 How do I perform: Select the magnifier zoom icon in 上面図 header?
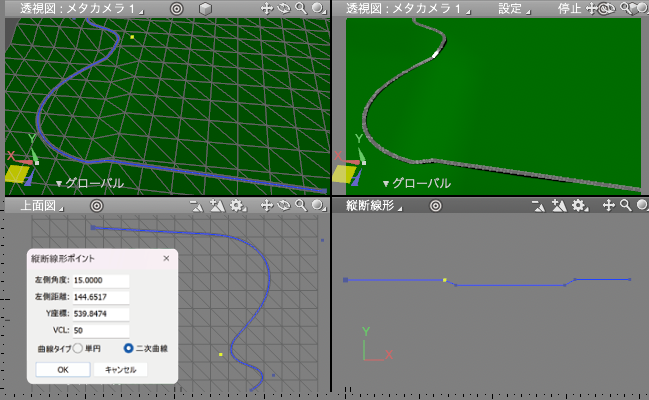[301, 205]
